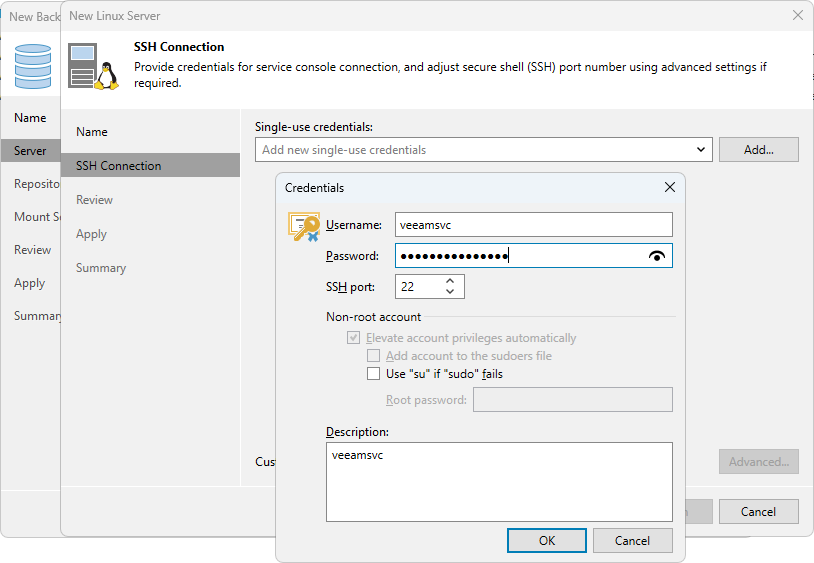
Task: Click the Username input field
Action: (534, 225)
